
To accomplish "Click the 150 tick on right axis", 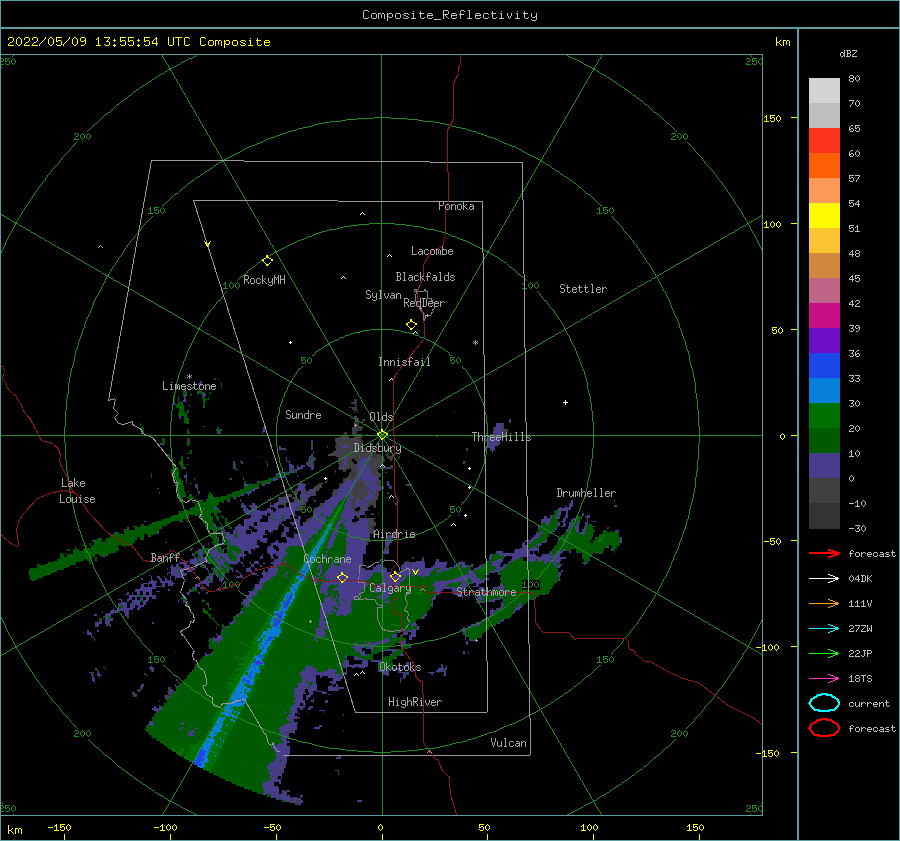I will pyautogui.click(x=772, y=118).
